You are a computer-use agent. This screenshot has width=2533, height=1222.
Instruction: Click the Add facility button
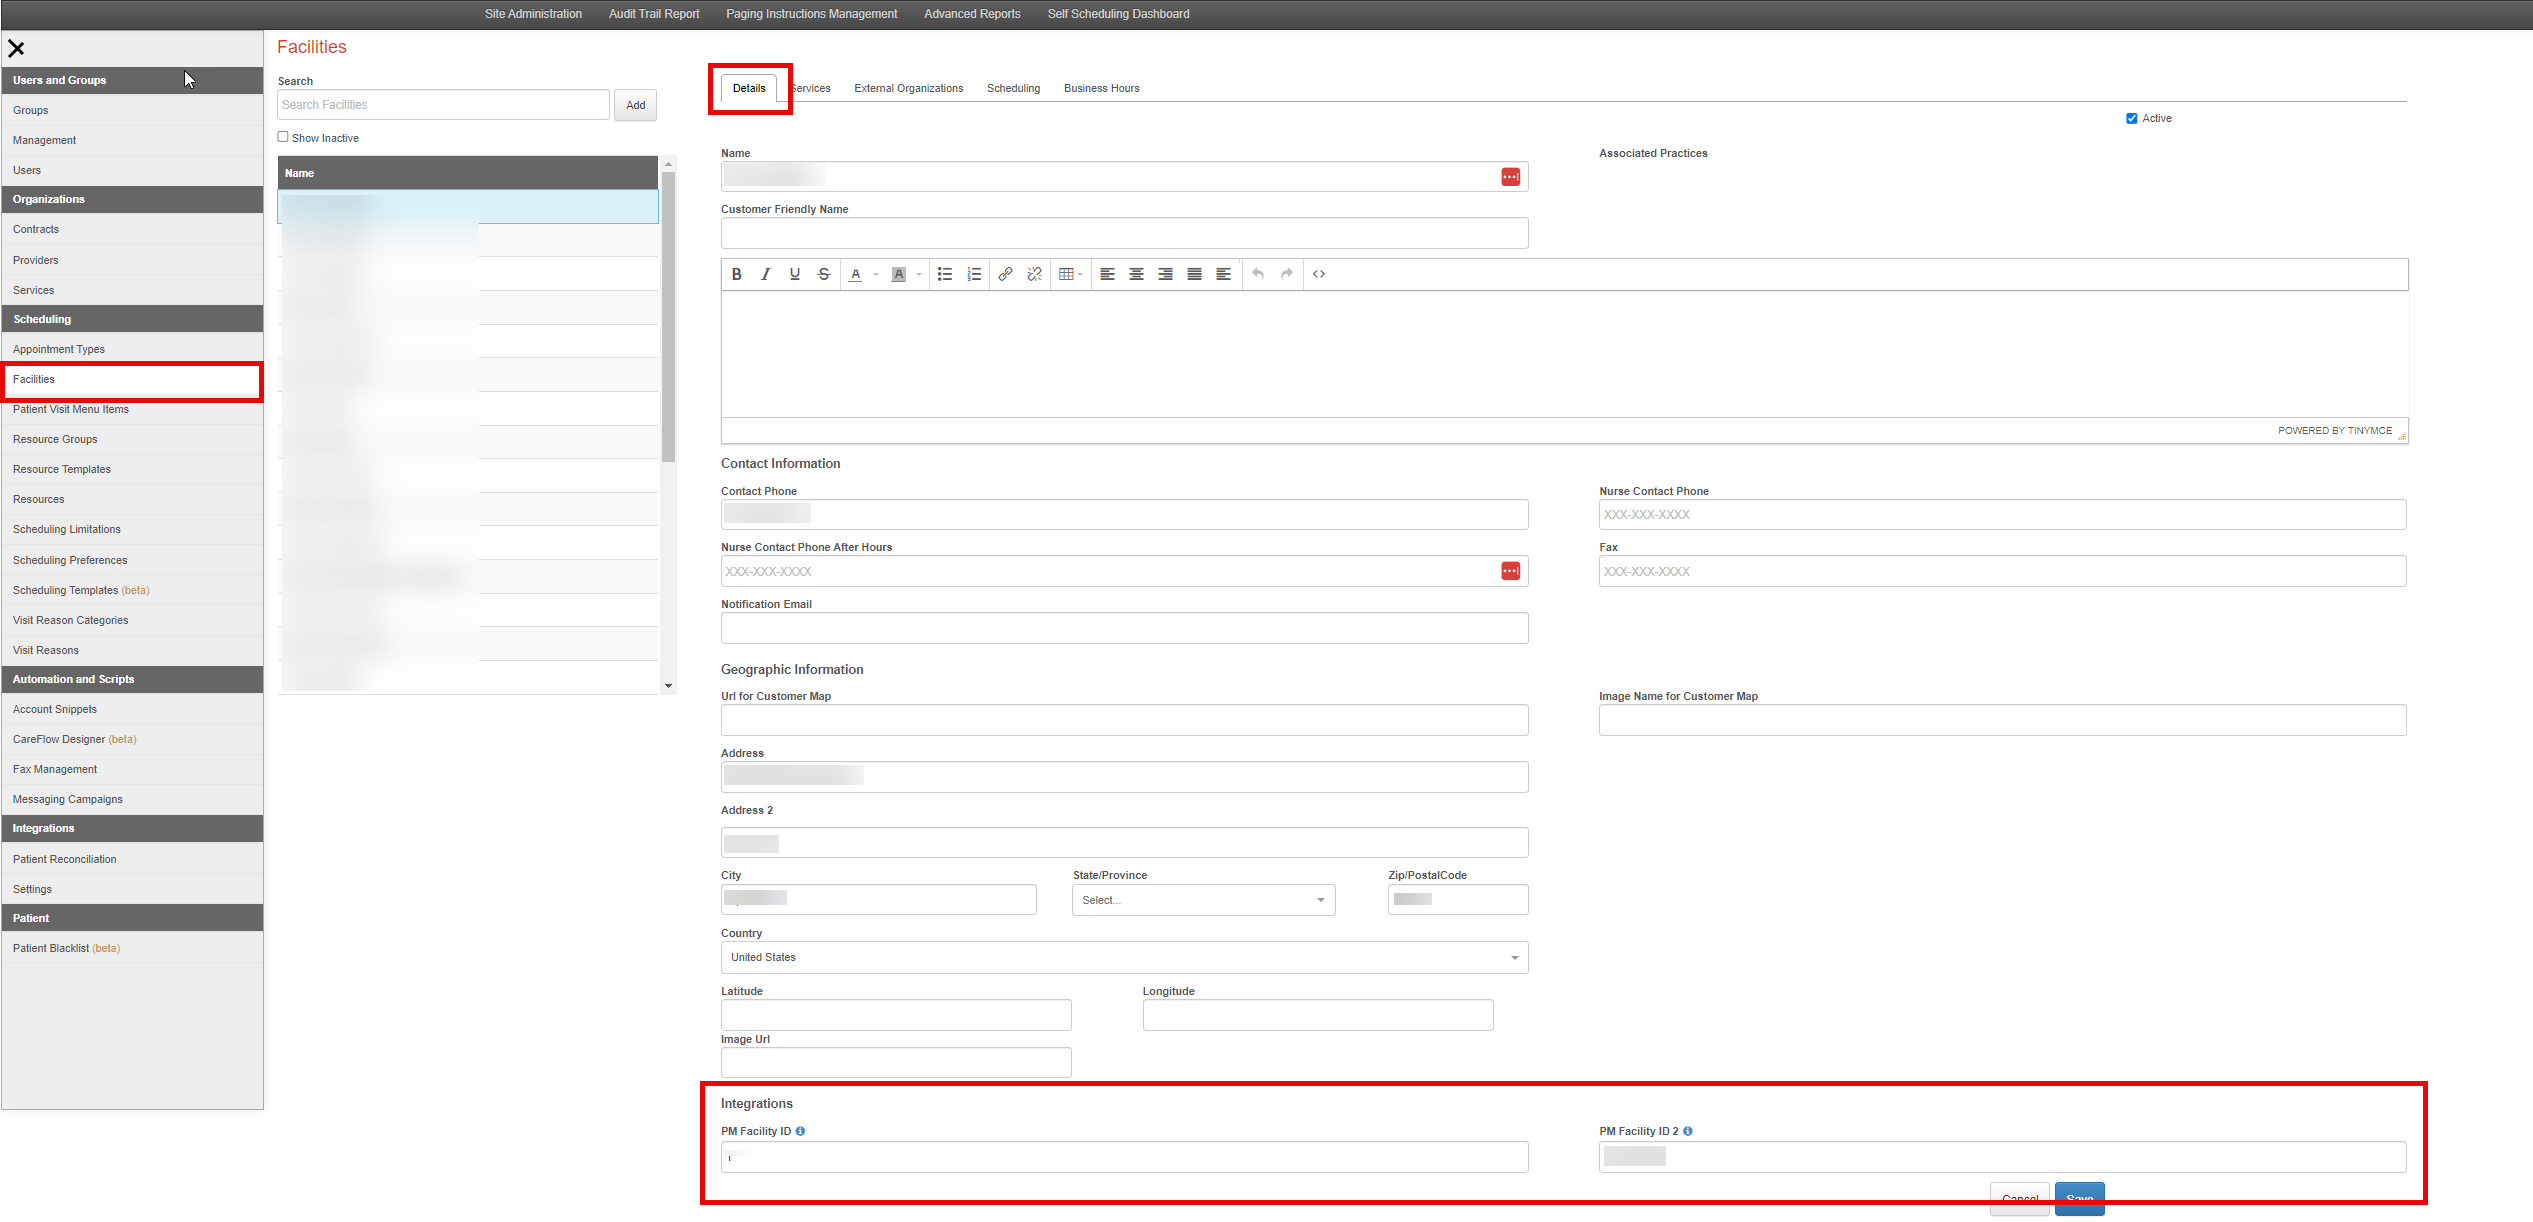635,105
